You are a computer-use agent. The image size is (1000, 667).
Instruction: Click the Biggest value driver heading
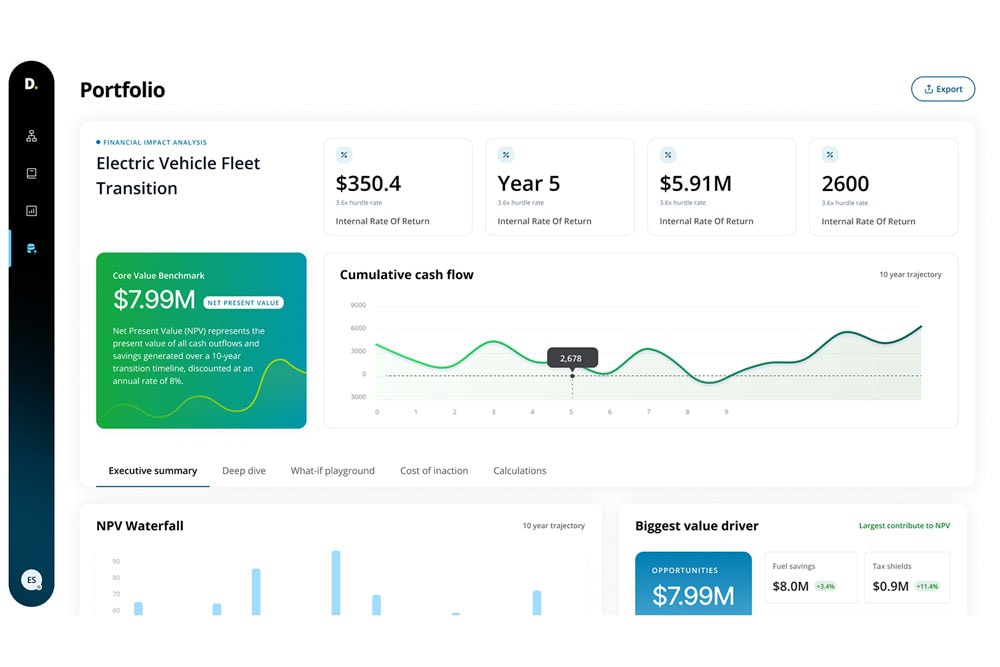(696, 526)
